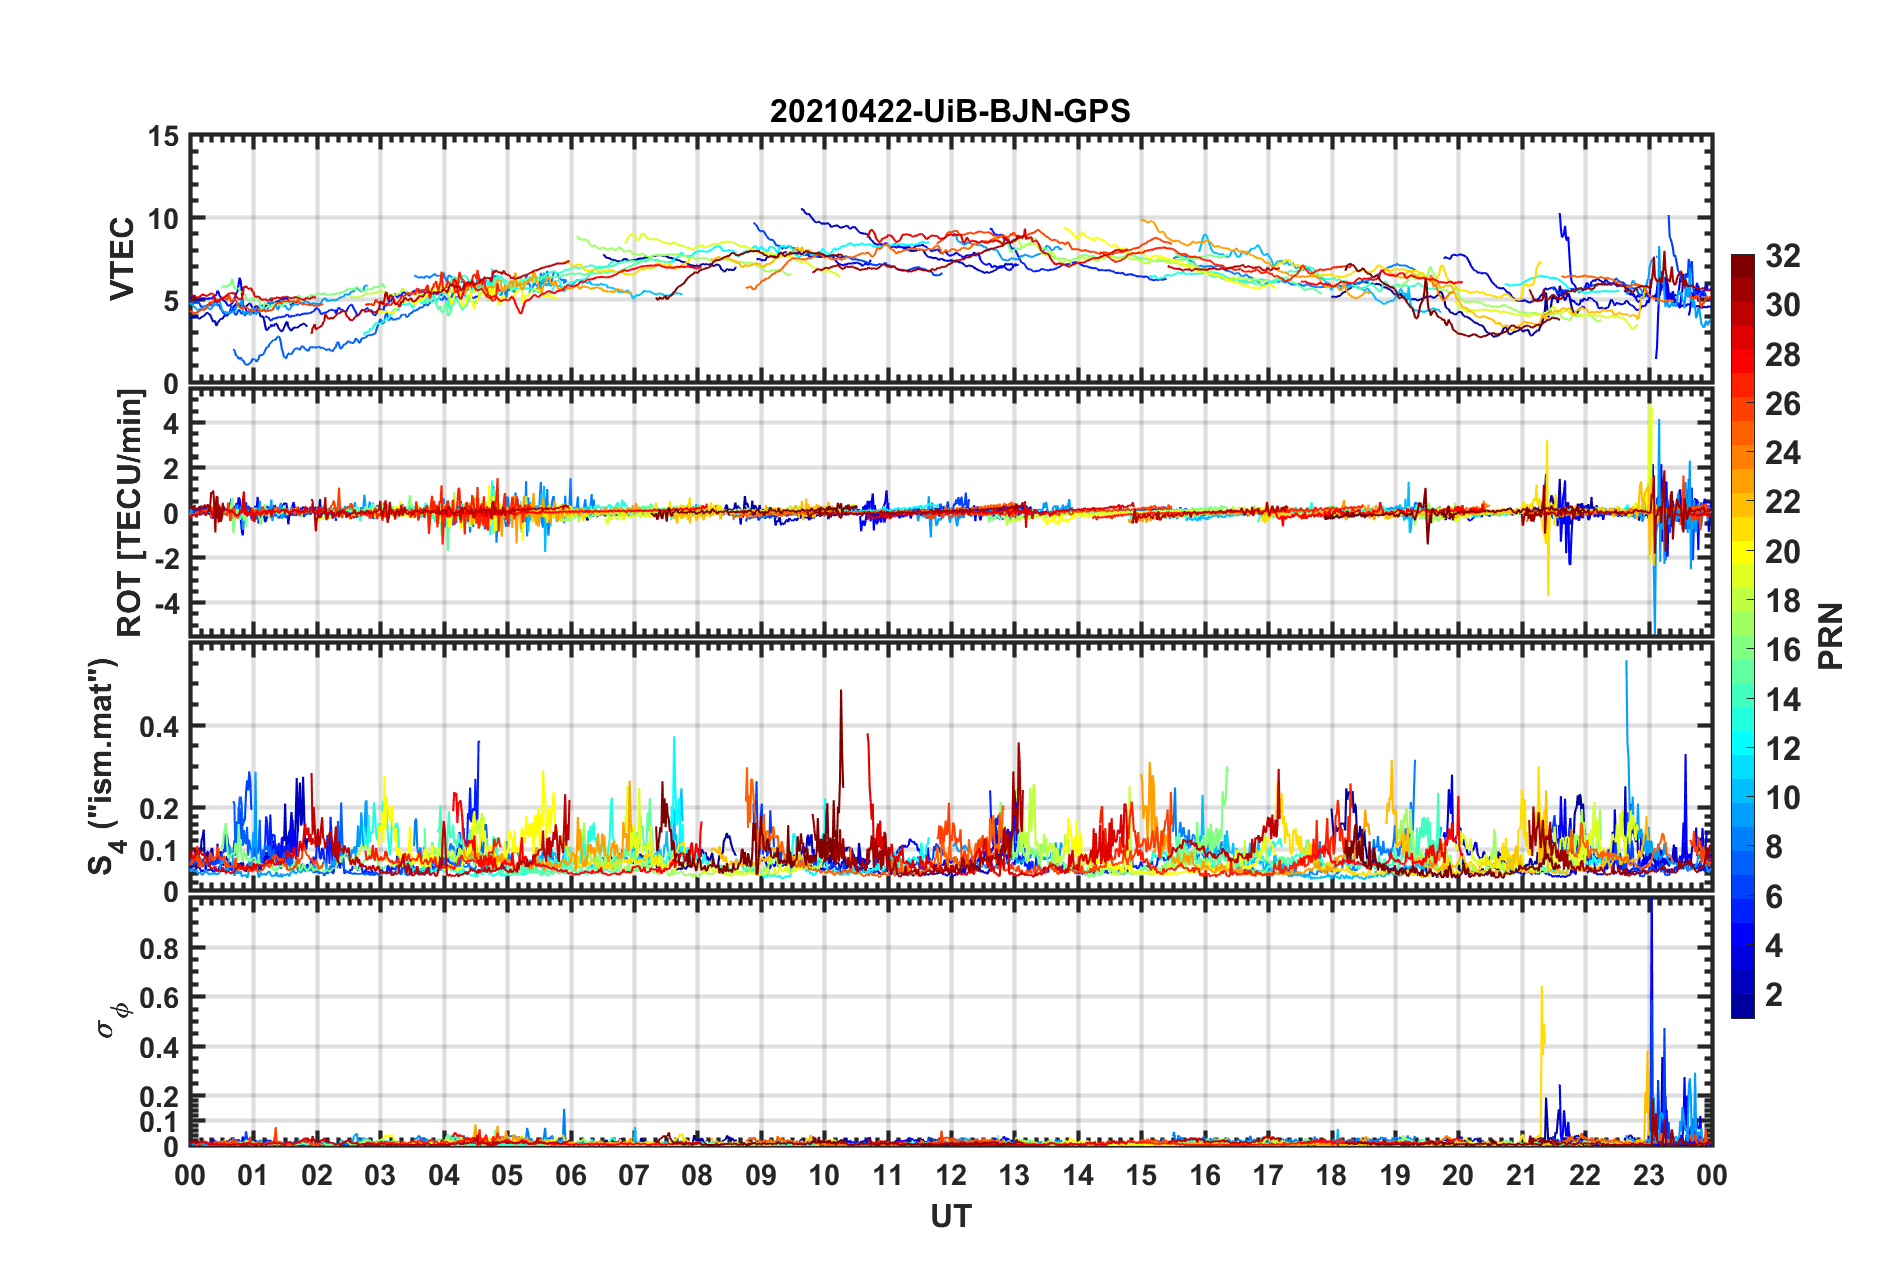The height and width of the screenshot is (1272, 1902).
Task: Click the PRN colorbar label
Action: [x=1831, y=637]
